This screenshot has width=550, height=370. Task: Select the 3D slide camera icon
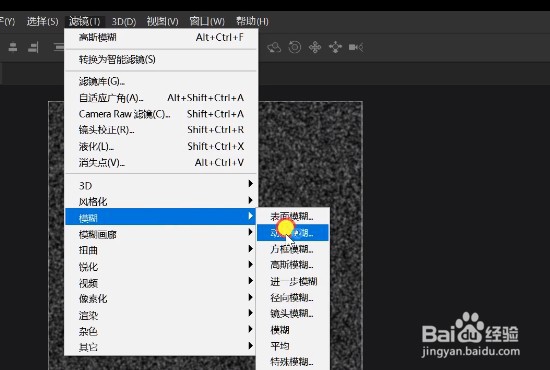[x=335, y=47]
